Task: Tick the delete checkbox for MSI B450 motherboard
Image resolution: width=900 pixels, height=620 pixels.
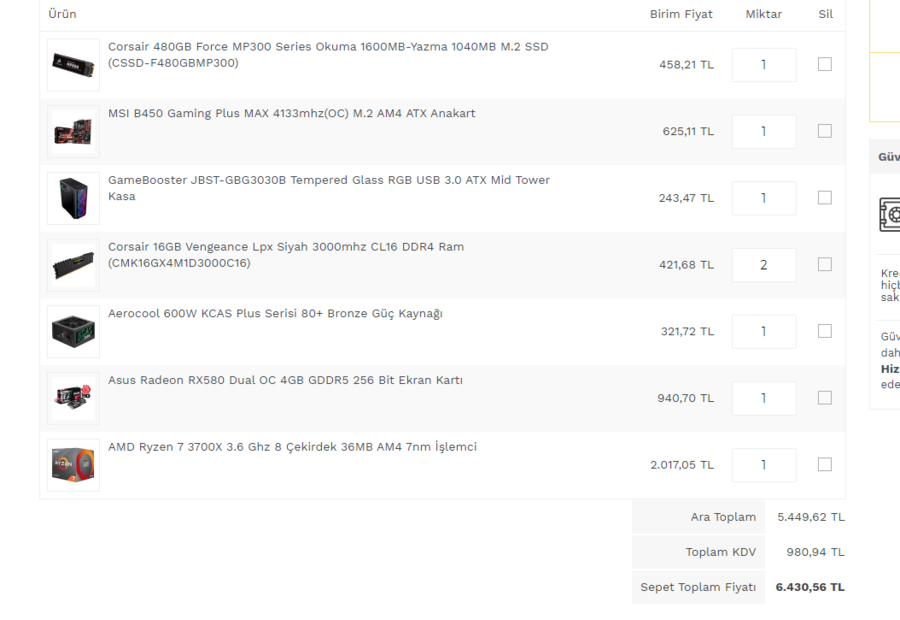Action: (x=824, y=131)
